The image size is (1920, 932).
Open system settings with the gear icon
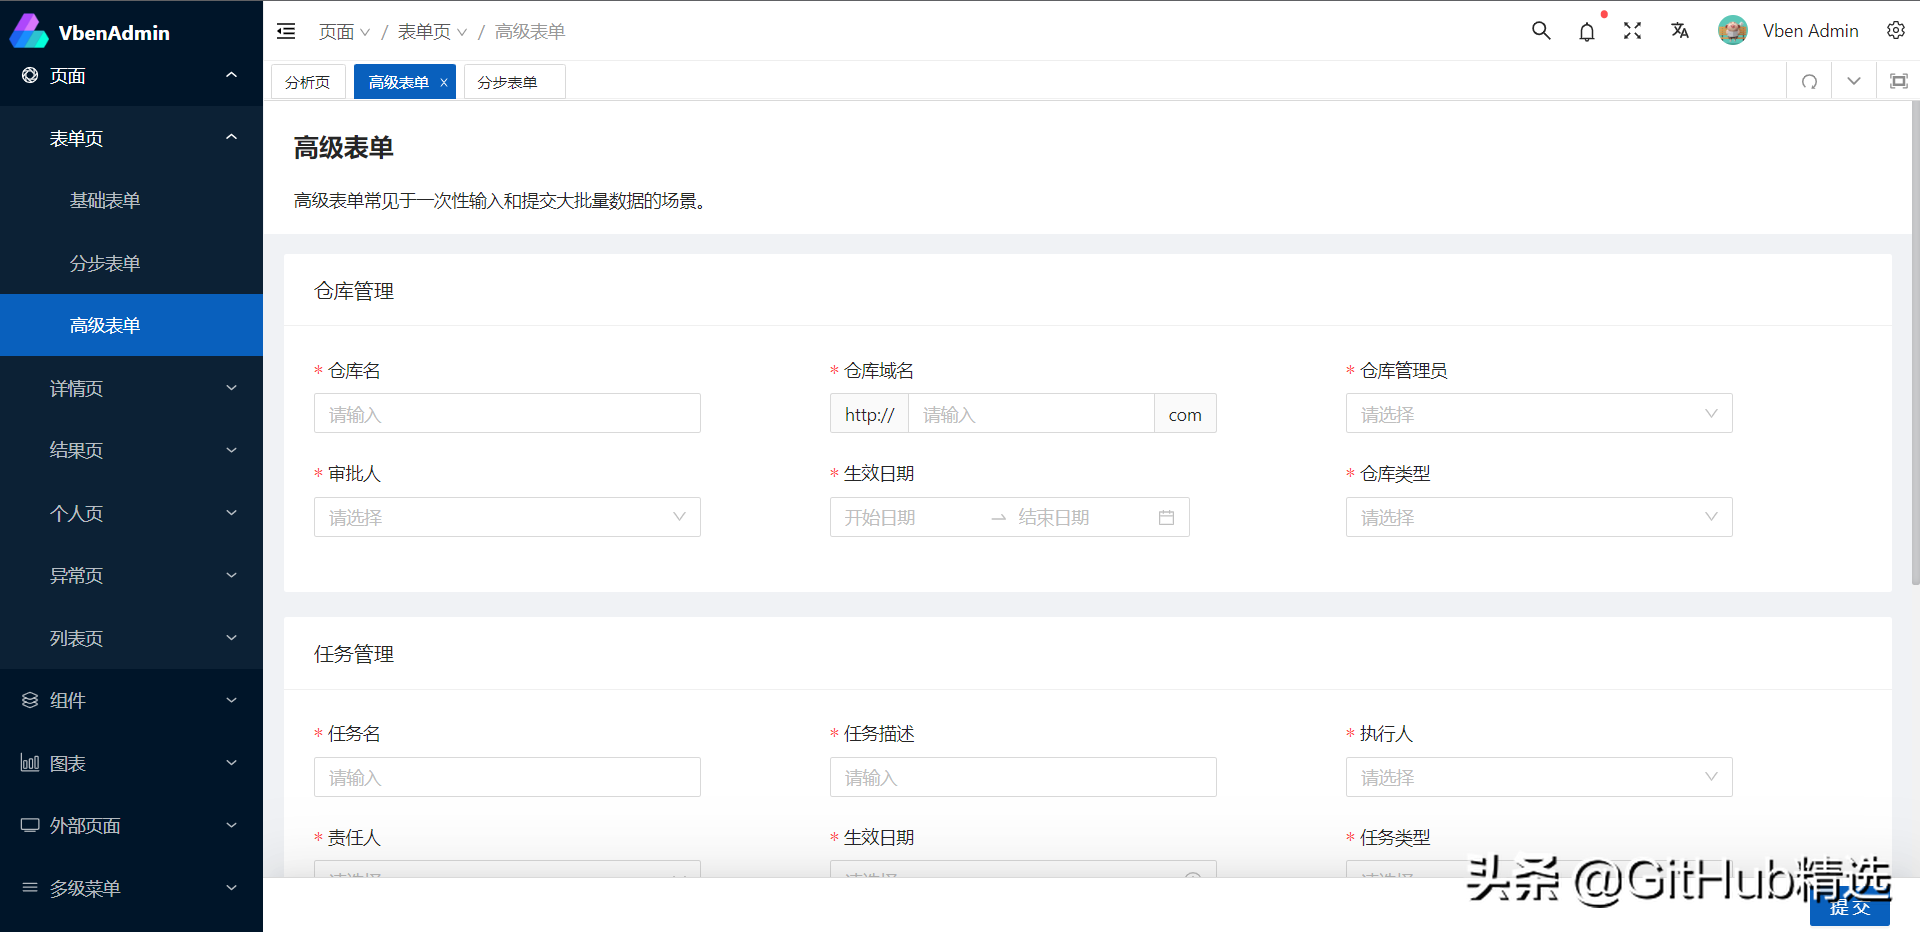[x=1896, y=30]
